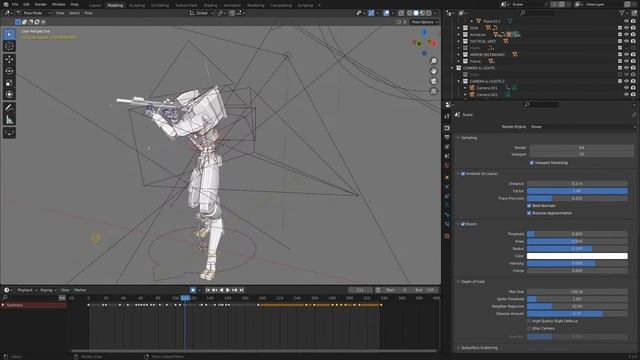Viewport: 640px width, 360px height.
Task: Select the Rotate tool
Action: pos(9,71)
